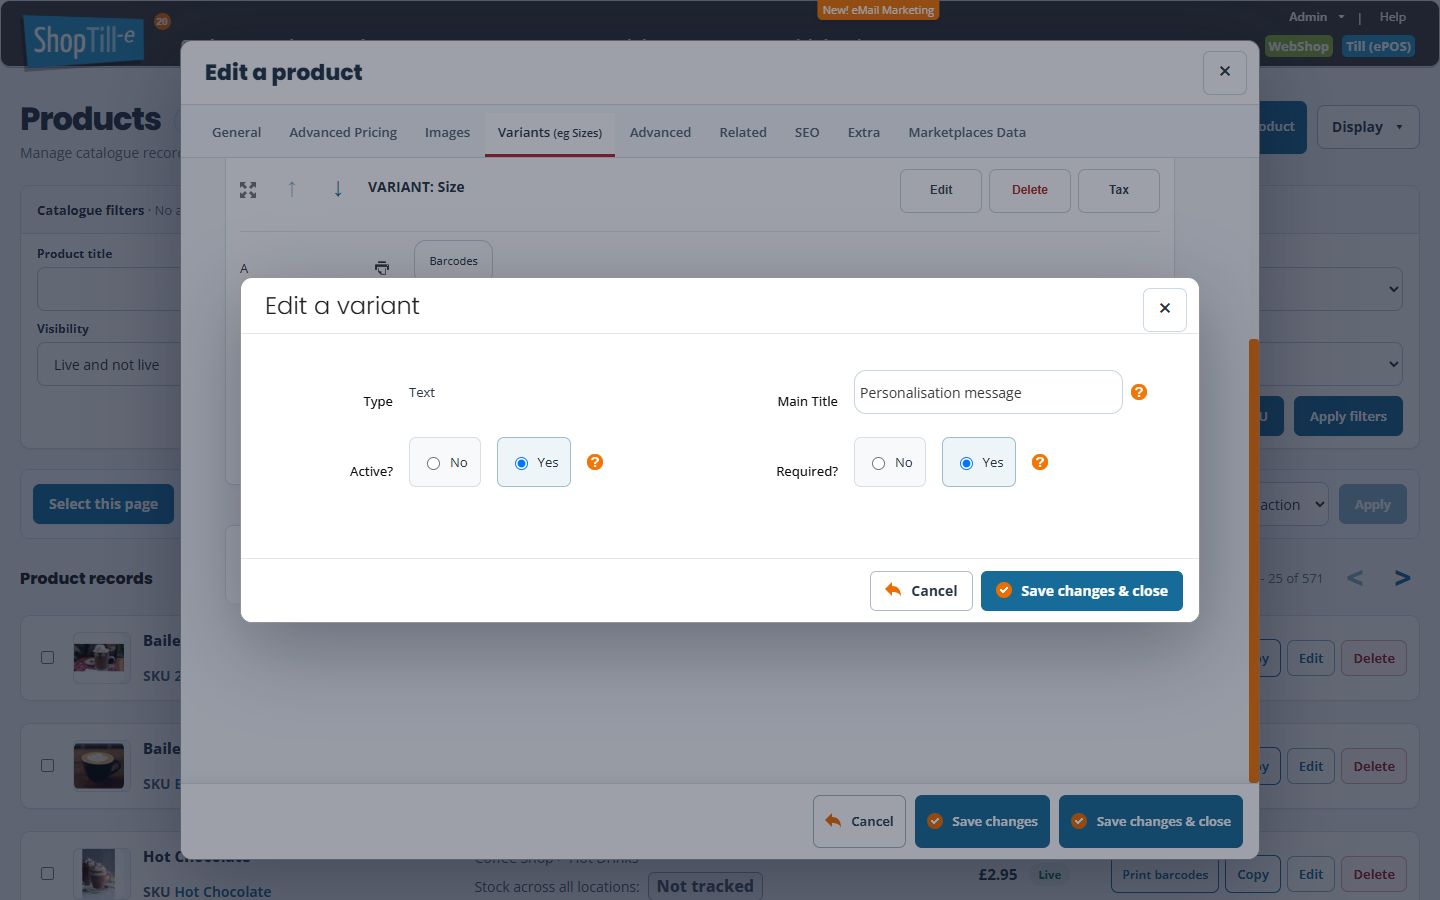
Task: Close the Edit a variant dialog
Action: click(1165, 308)
